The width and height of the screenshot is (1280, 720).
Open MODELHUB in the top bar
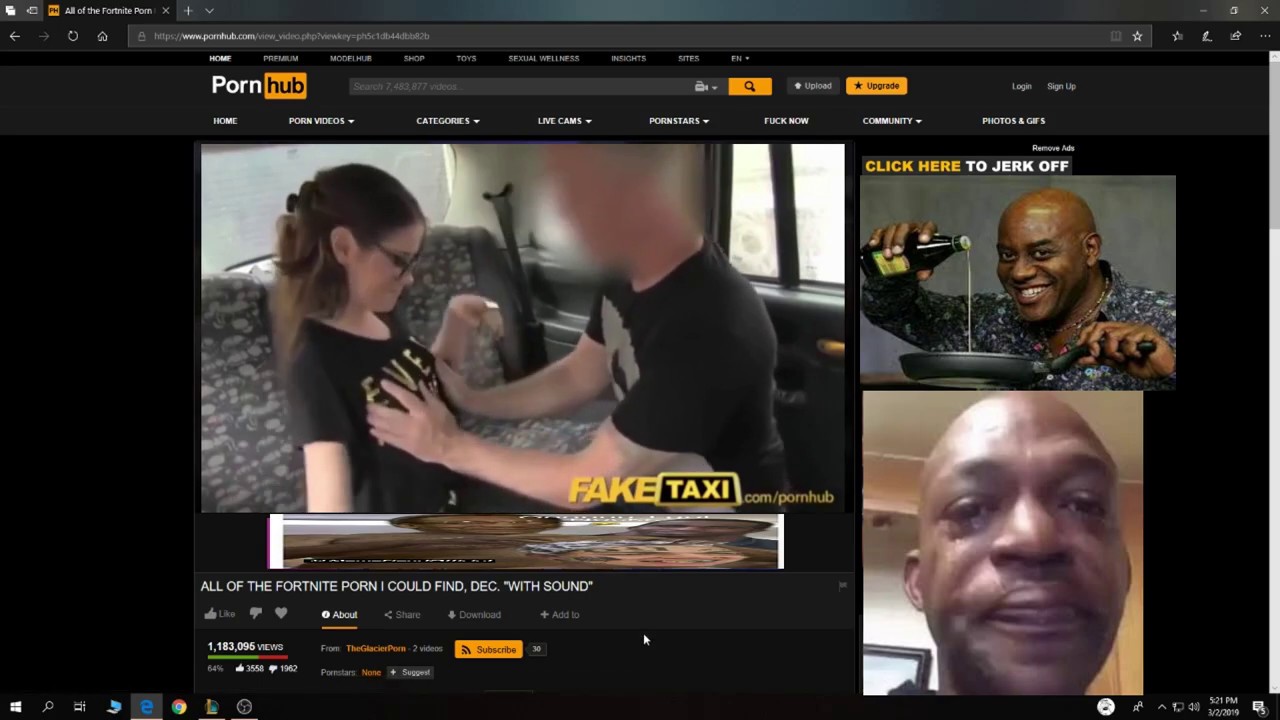(x=350, y=58)
